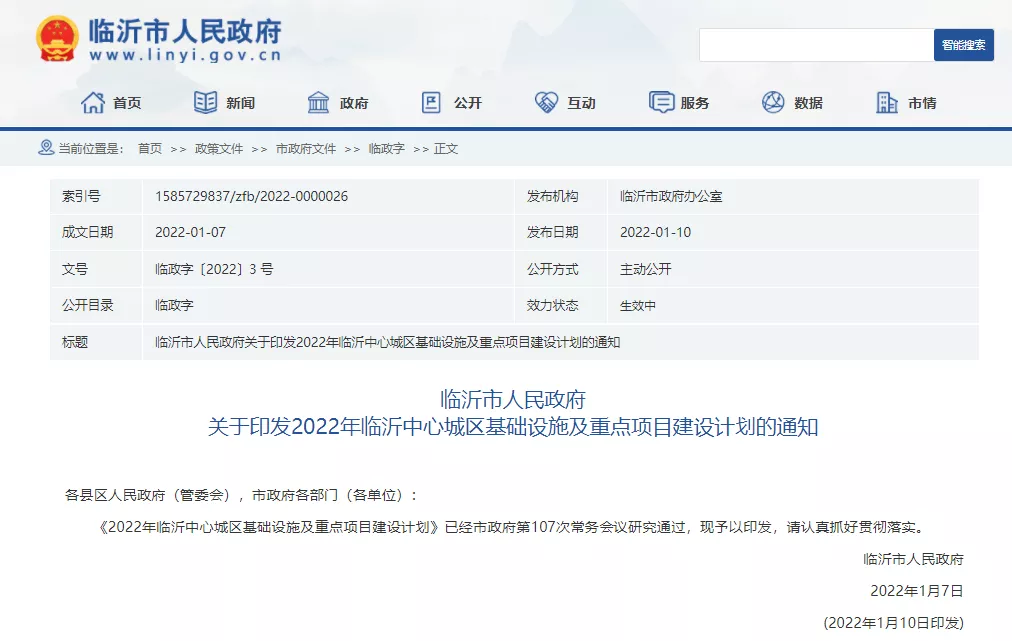The image size is (1012, 641).
Task: Click the 生效中 status value
Action: coord(638,305)
